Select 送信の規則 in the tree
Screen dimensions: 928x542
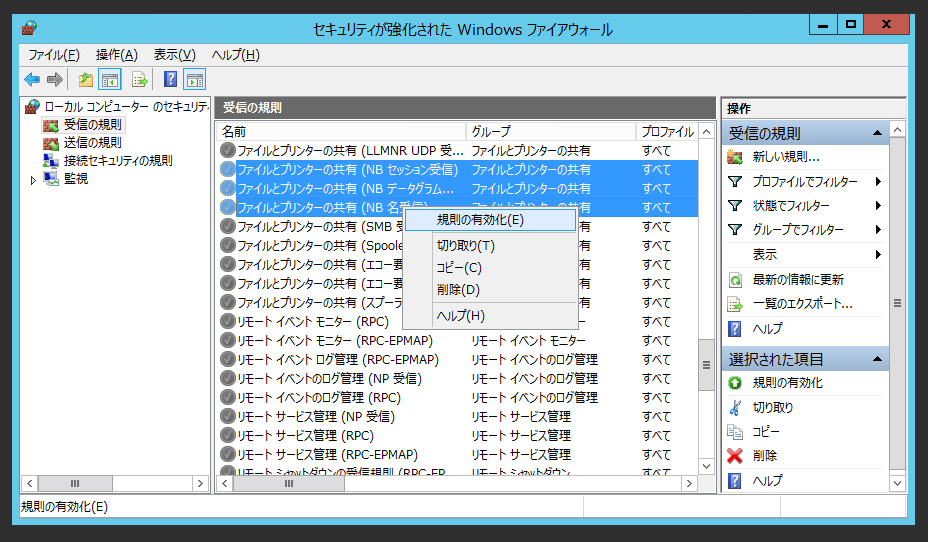coord(92,143)
